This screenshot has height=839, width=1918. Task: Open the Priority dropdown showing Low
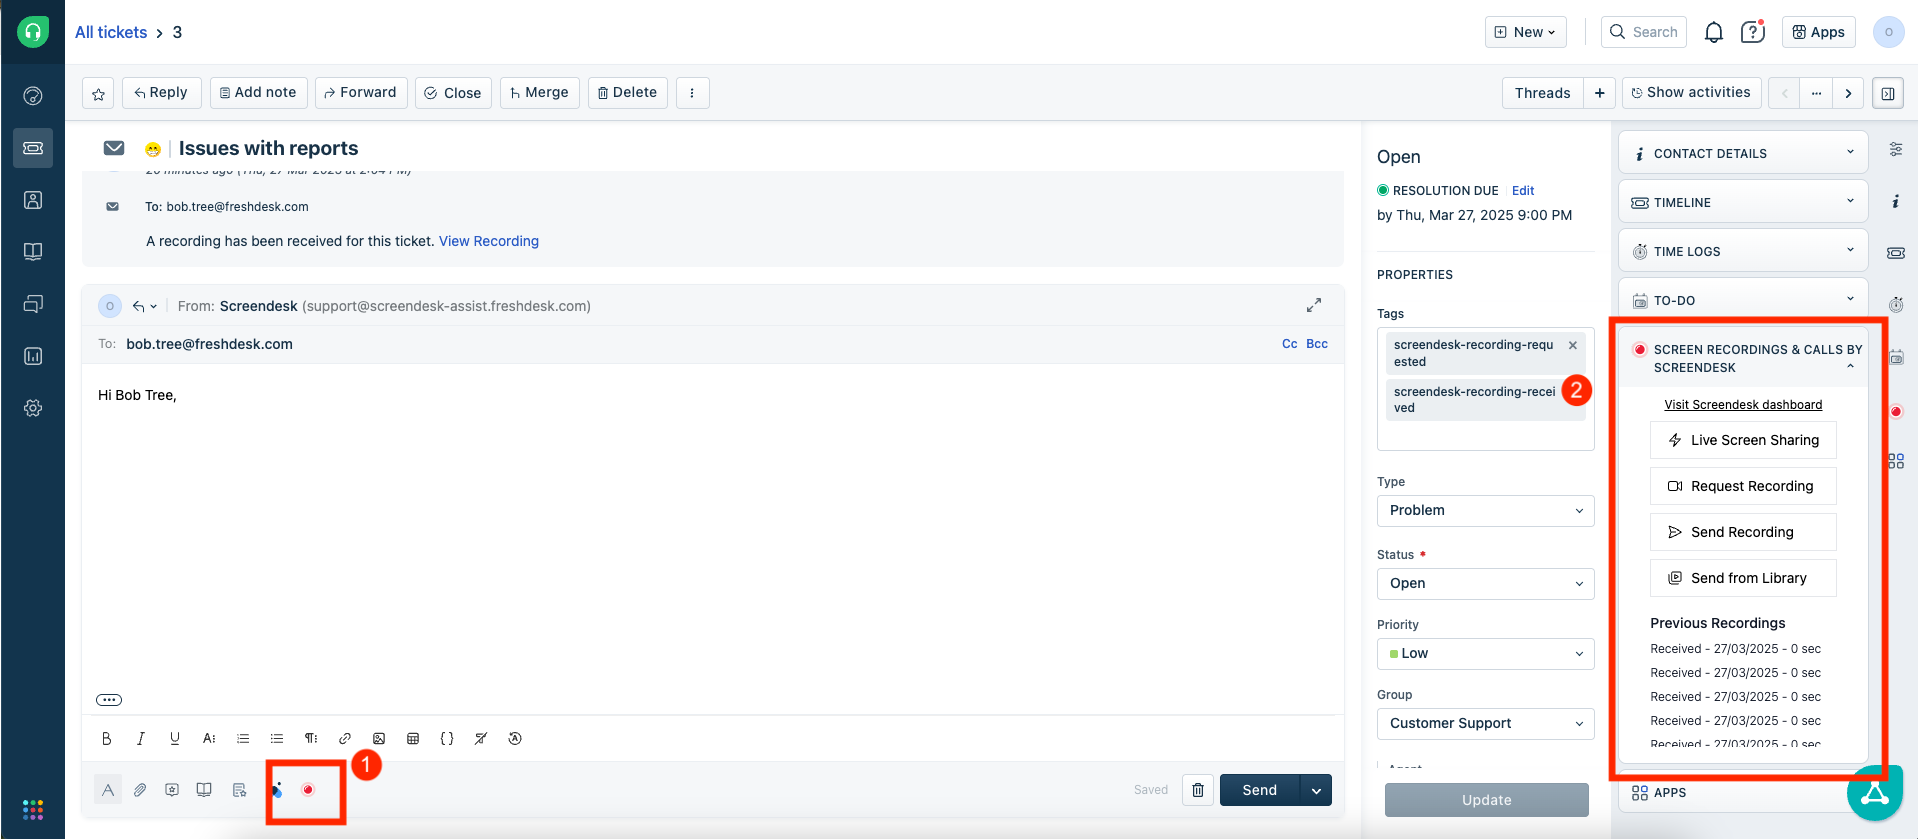pos(1485,654)
